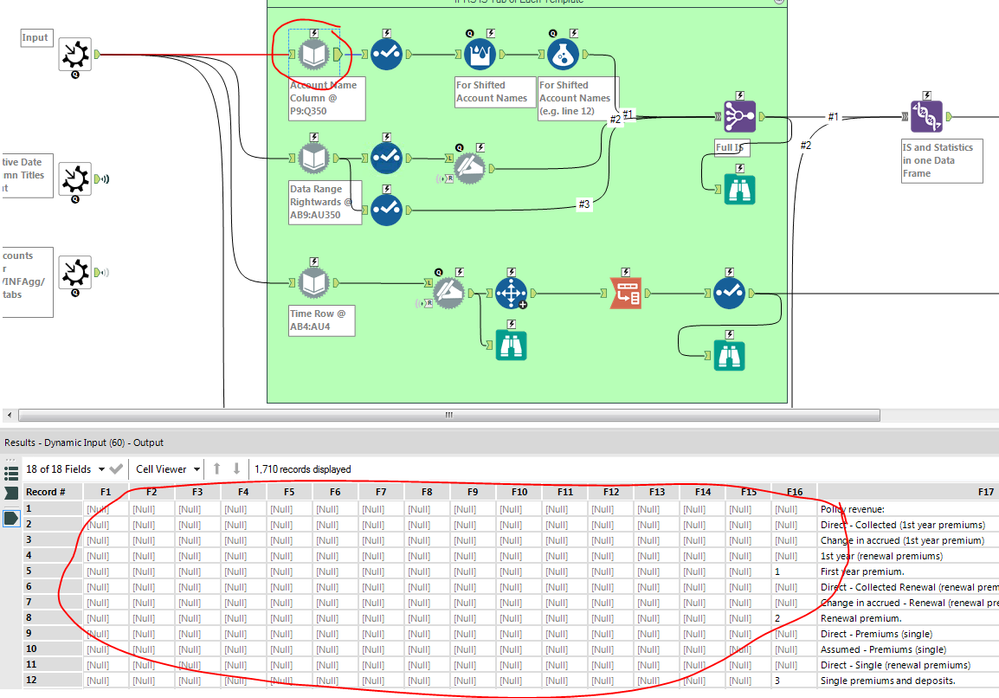
Task: Select the Dynamic Input tool for Time Row
Action: pyautogui.click(x=314, y=283)
